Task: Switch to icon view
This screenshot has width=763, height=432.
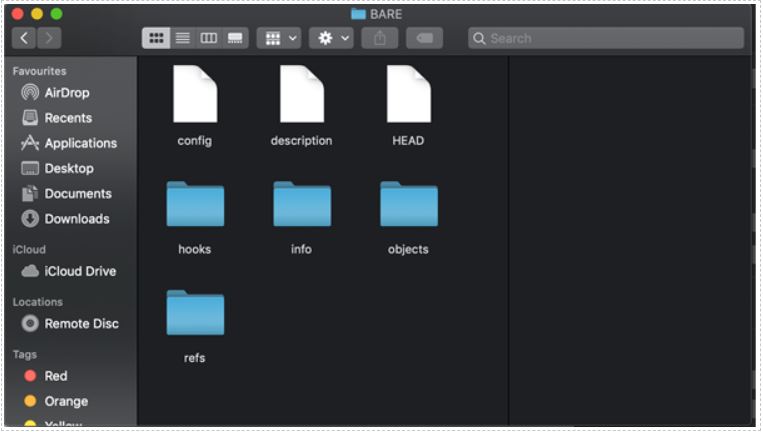Action: click(156, 38)
